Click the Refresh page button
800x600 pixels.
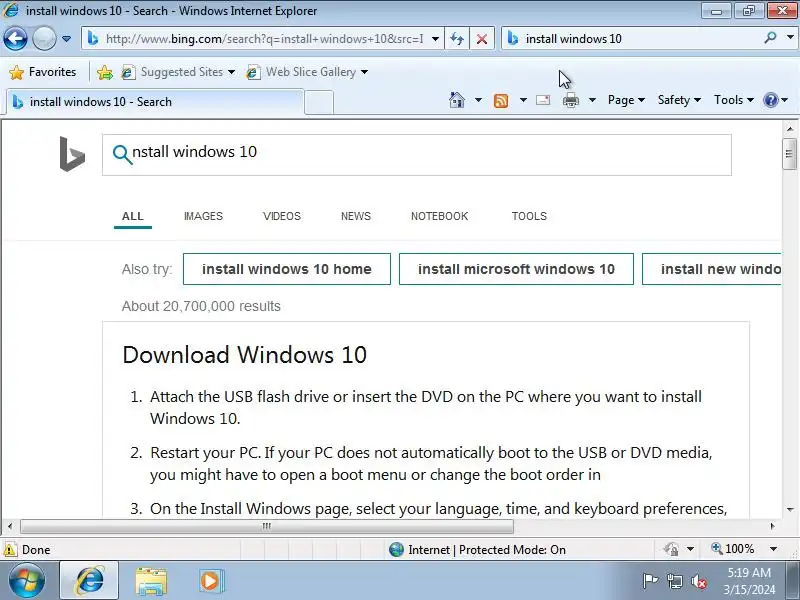pos(457,39)
